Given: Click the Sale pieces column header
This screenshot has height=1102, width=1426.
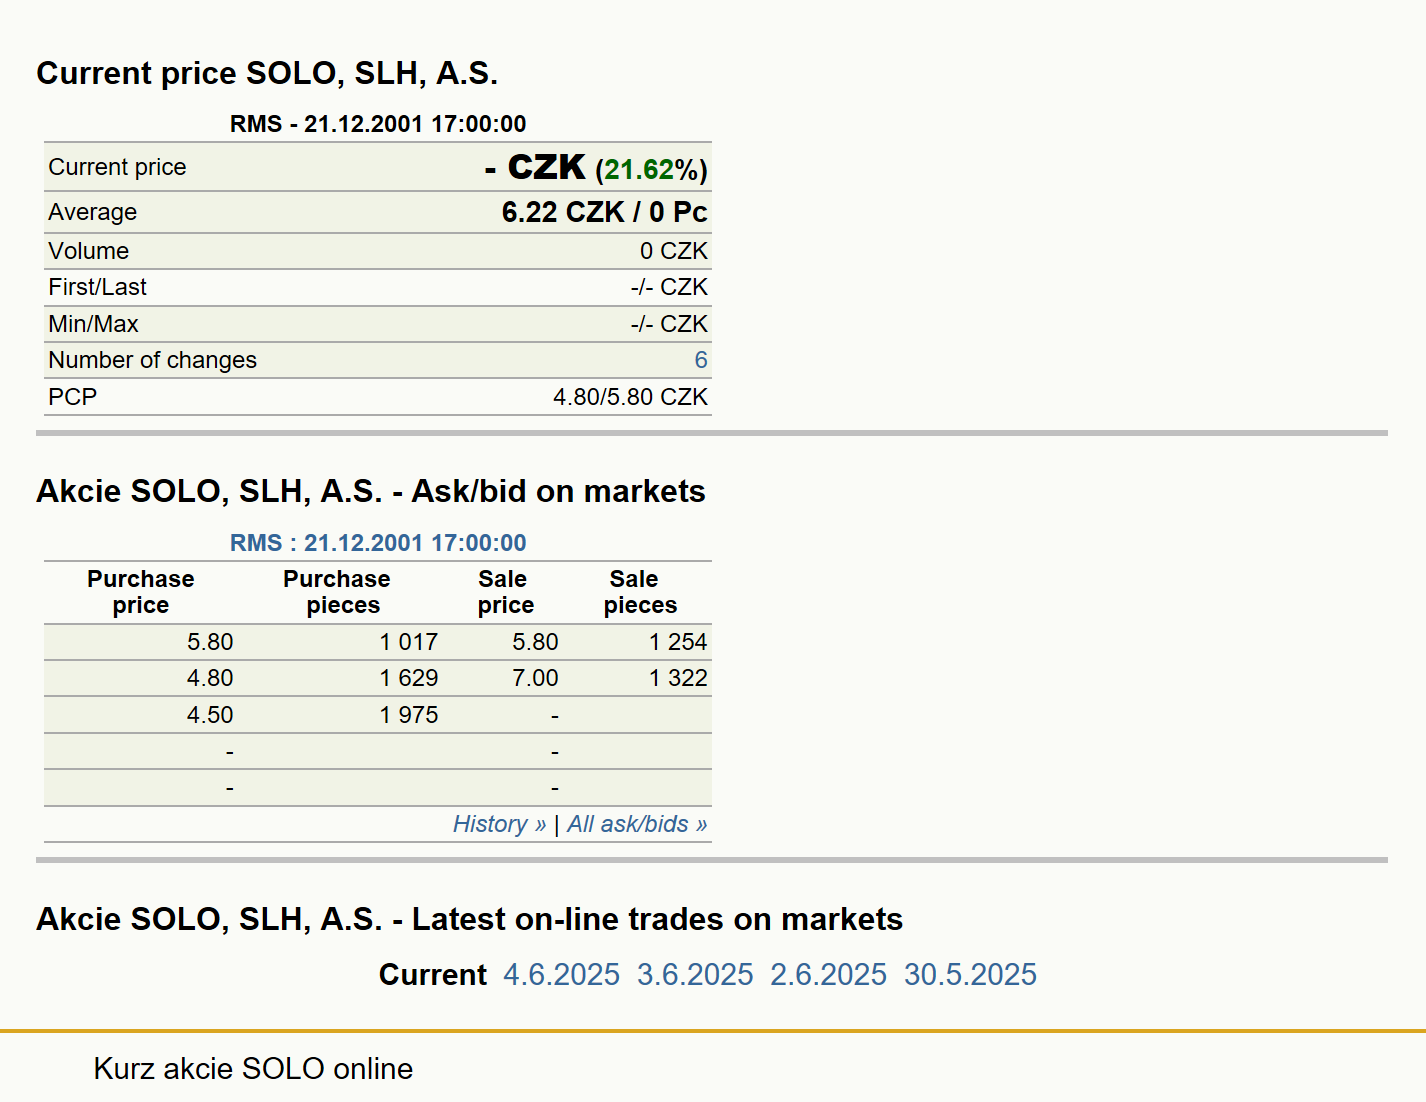Looking at the screenshot, I should 640,592.
